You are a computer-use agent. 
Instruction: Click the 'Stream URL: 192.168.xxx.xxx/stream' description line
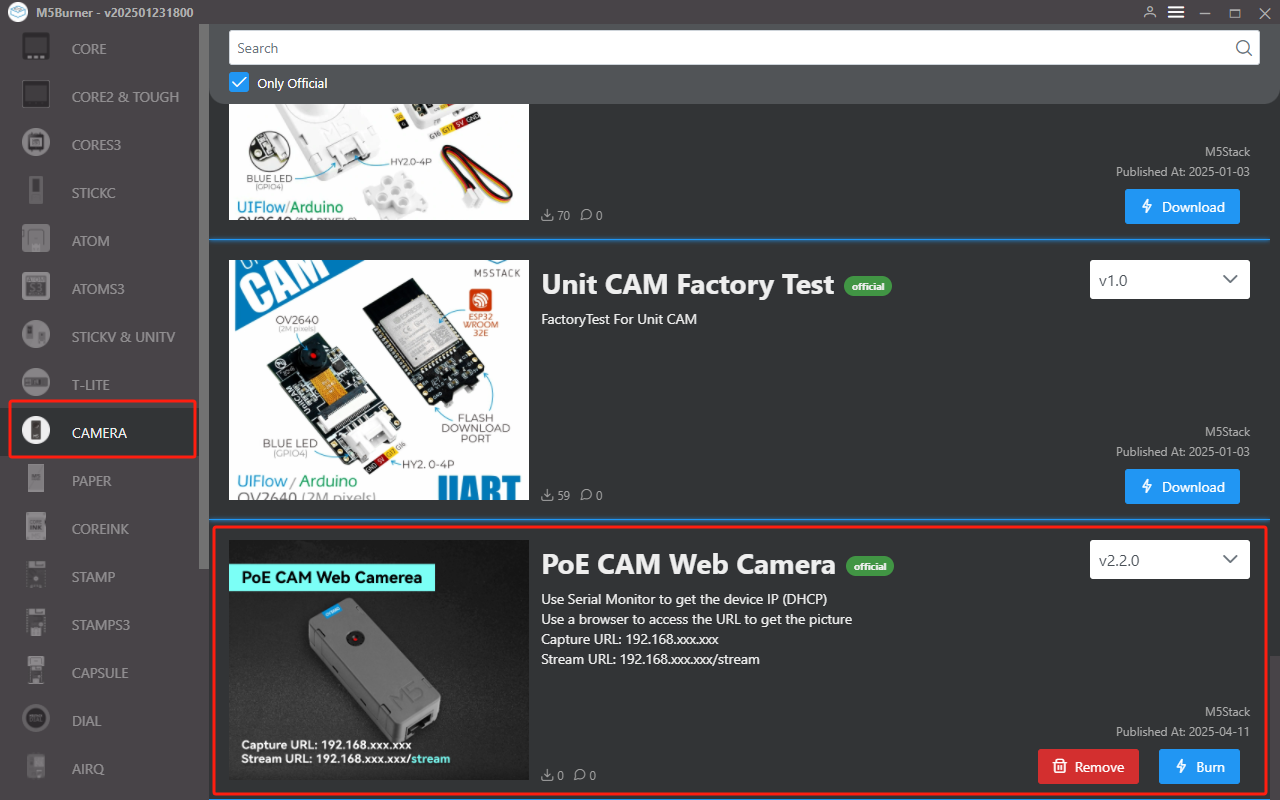click(650, 659)
